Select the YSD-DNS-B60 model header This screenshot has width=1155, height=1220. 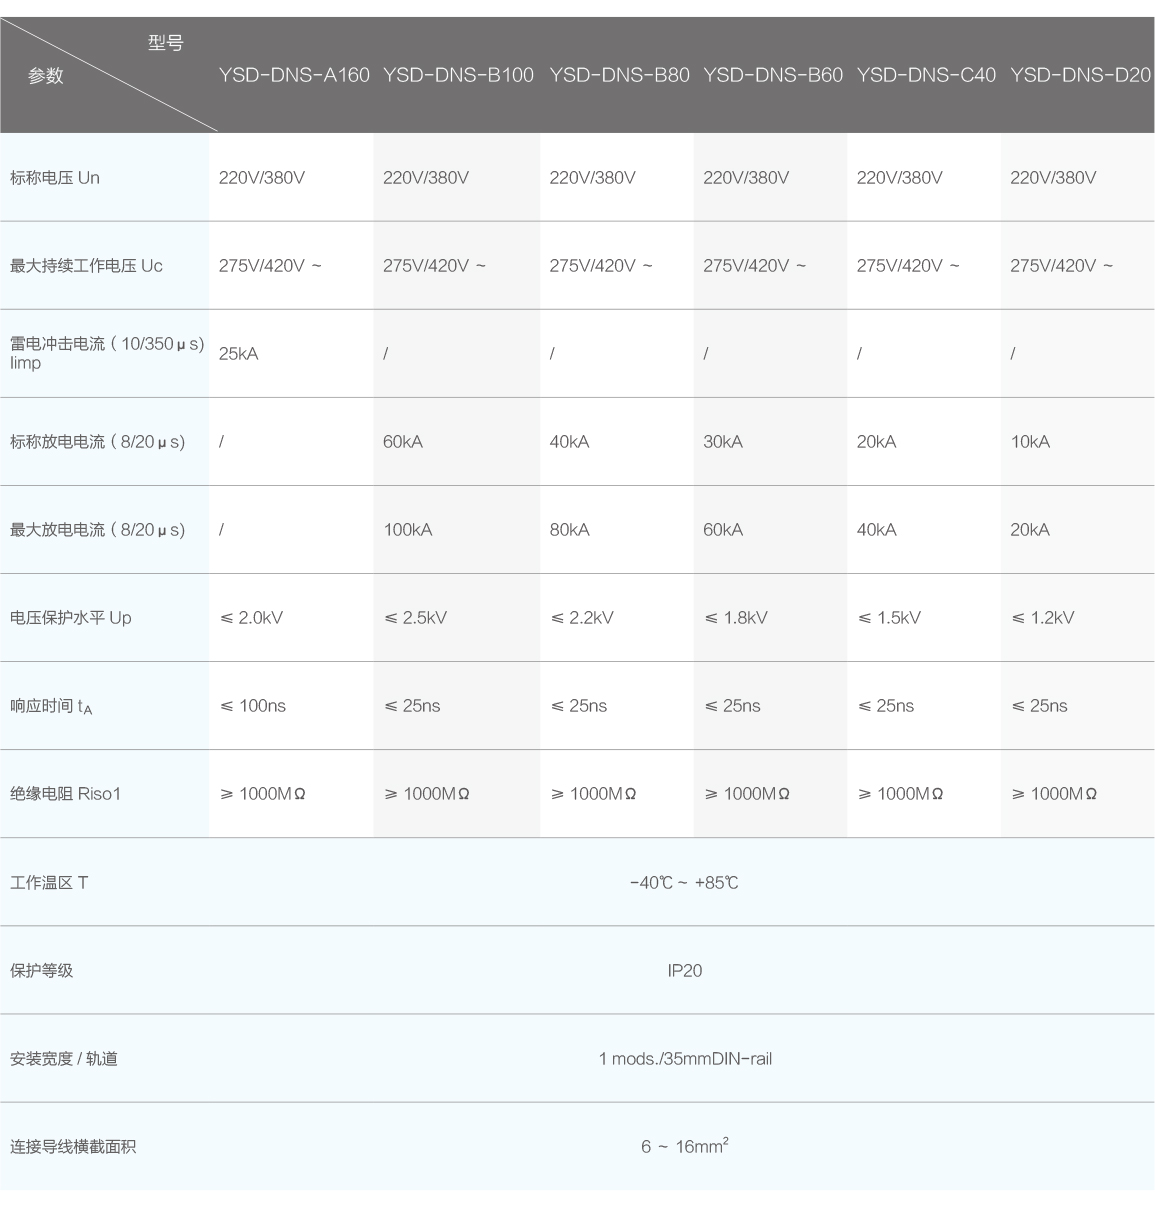pos(772,75)
